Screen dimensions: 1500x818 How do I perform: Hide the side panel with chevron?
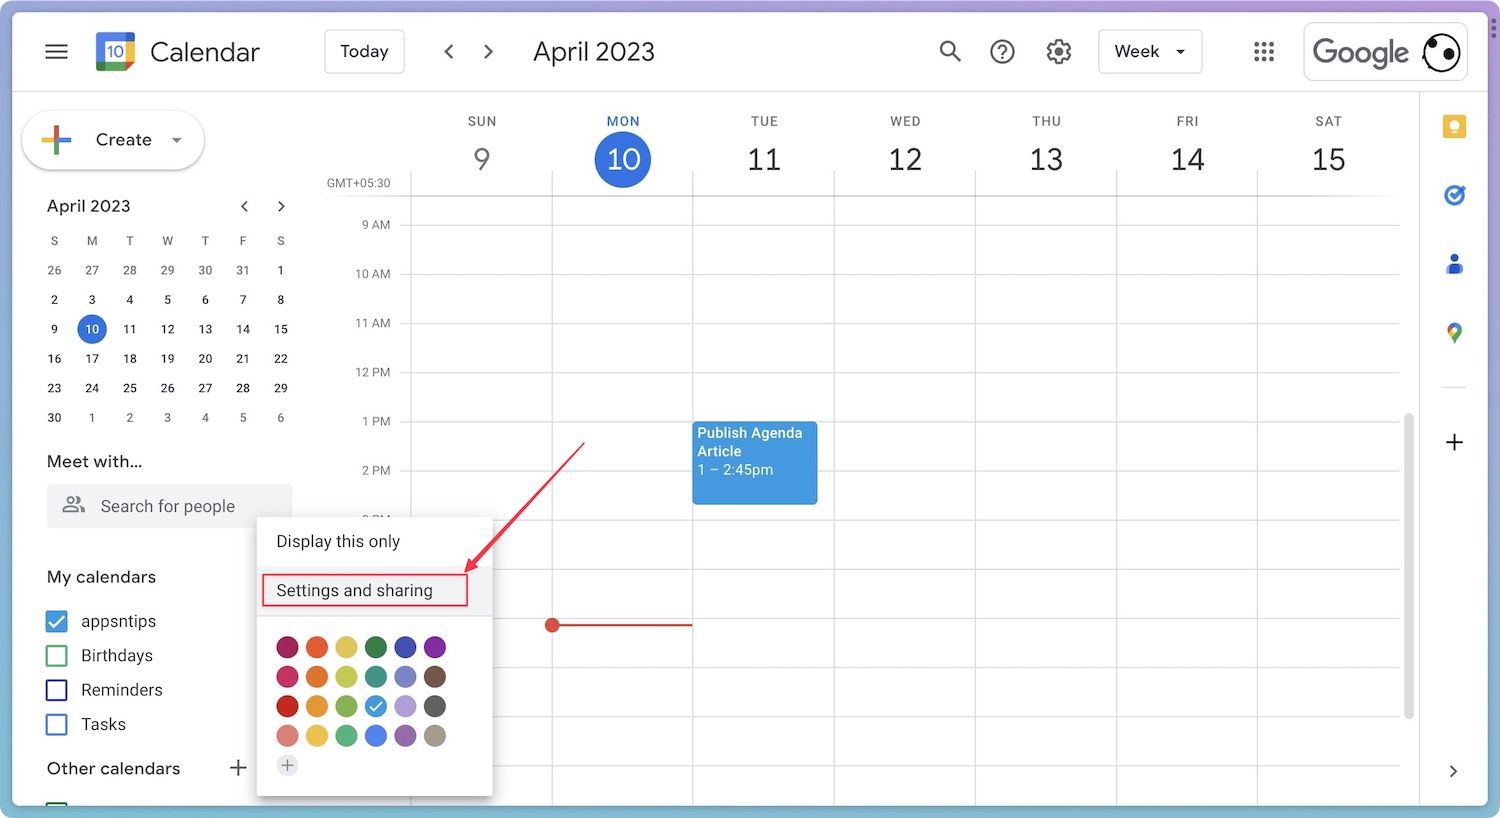[1453, 771]
